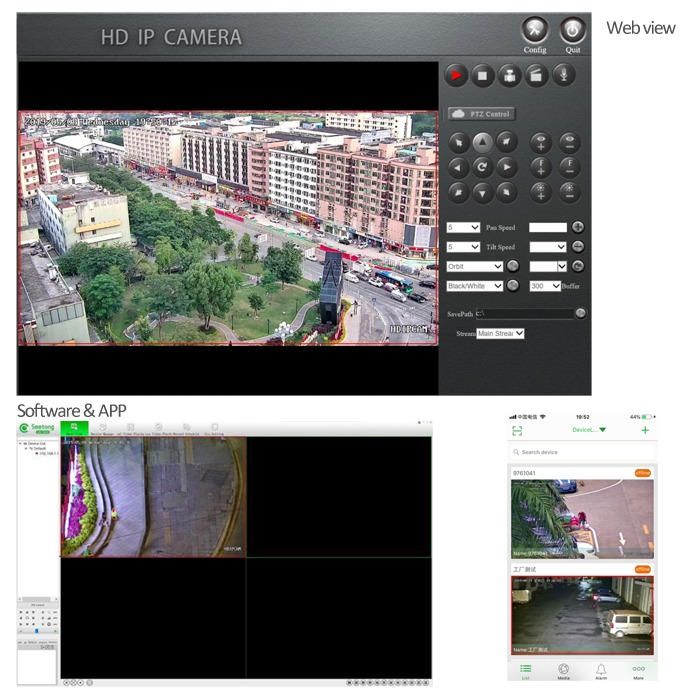Decrease focus with F minus button
The height and width of the screenshot is (700, 700).
[570, 167]
